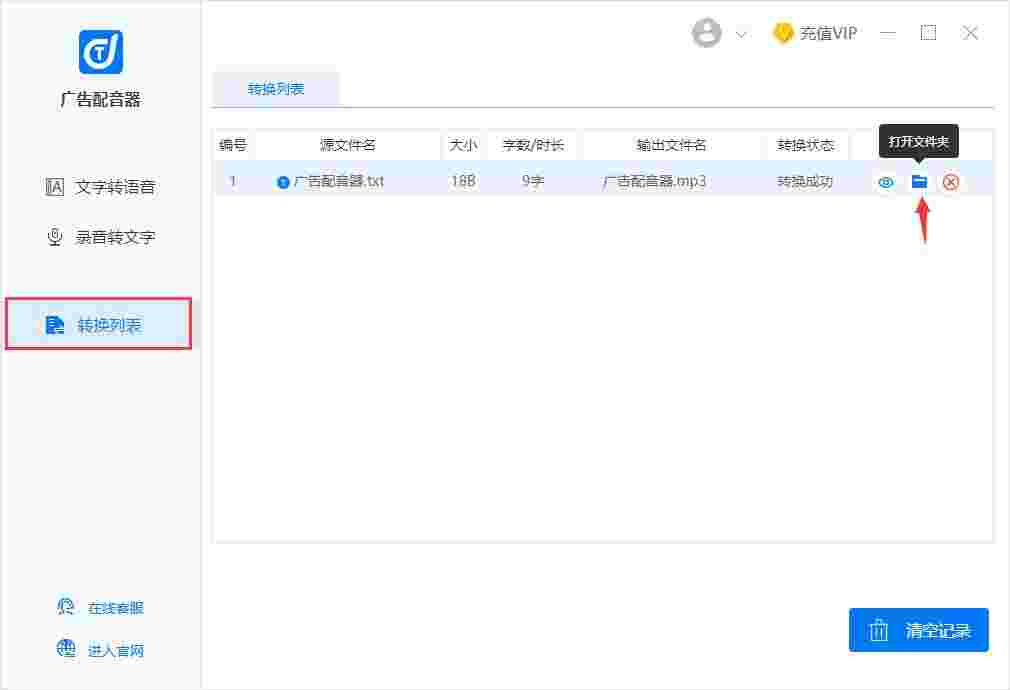The image size is (1010, 690).
Task: Delete the conversion record with red X
Action: tap(952, 182)
